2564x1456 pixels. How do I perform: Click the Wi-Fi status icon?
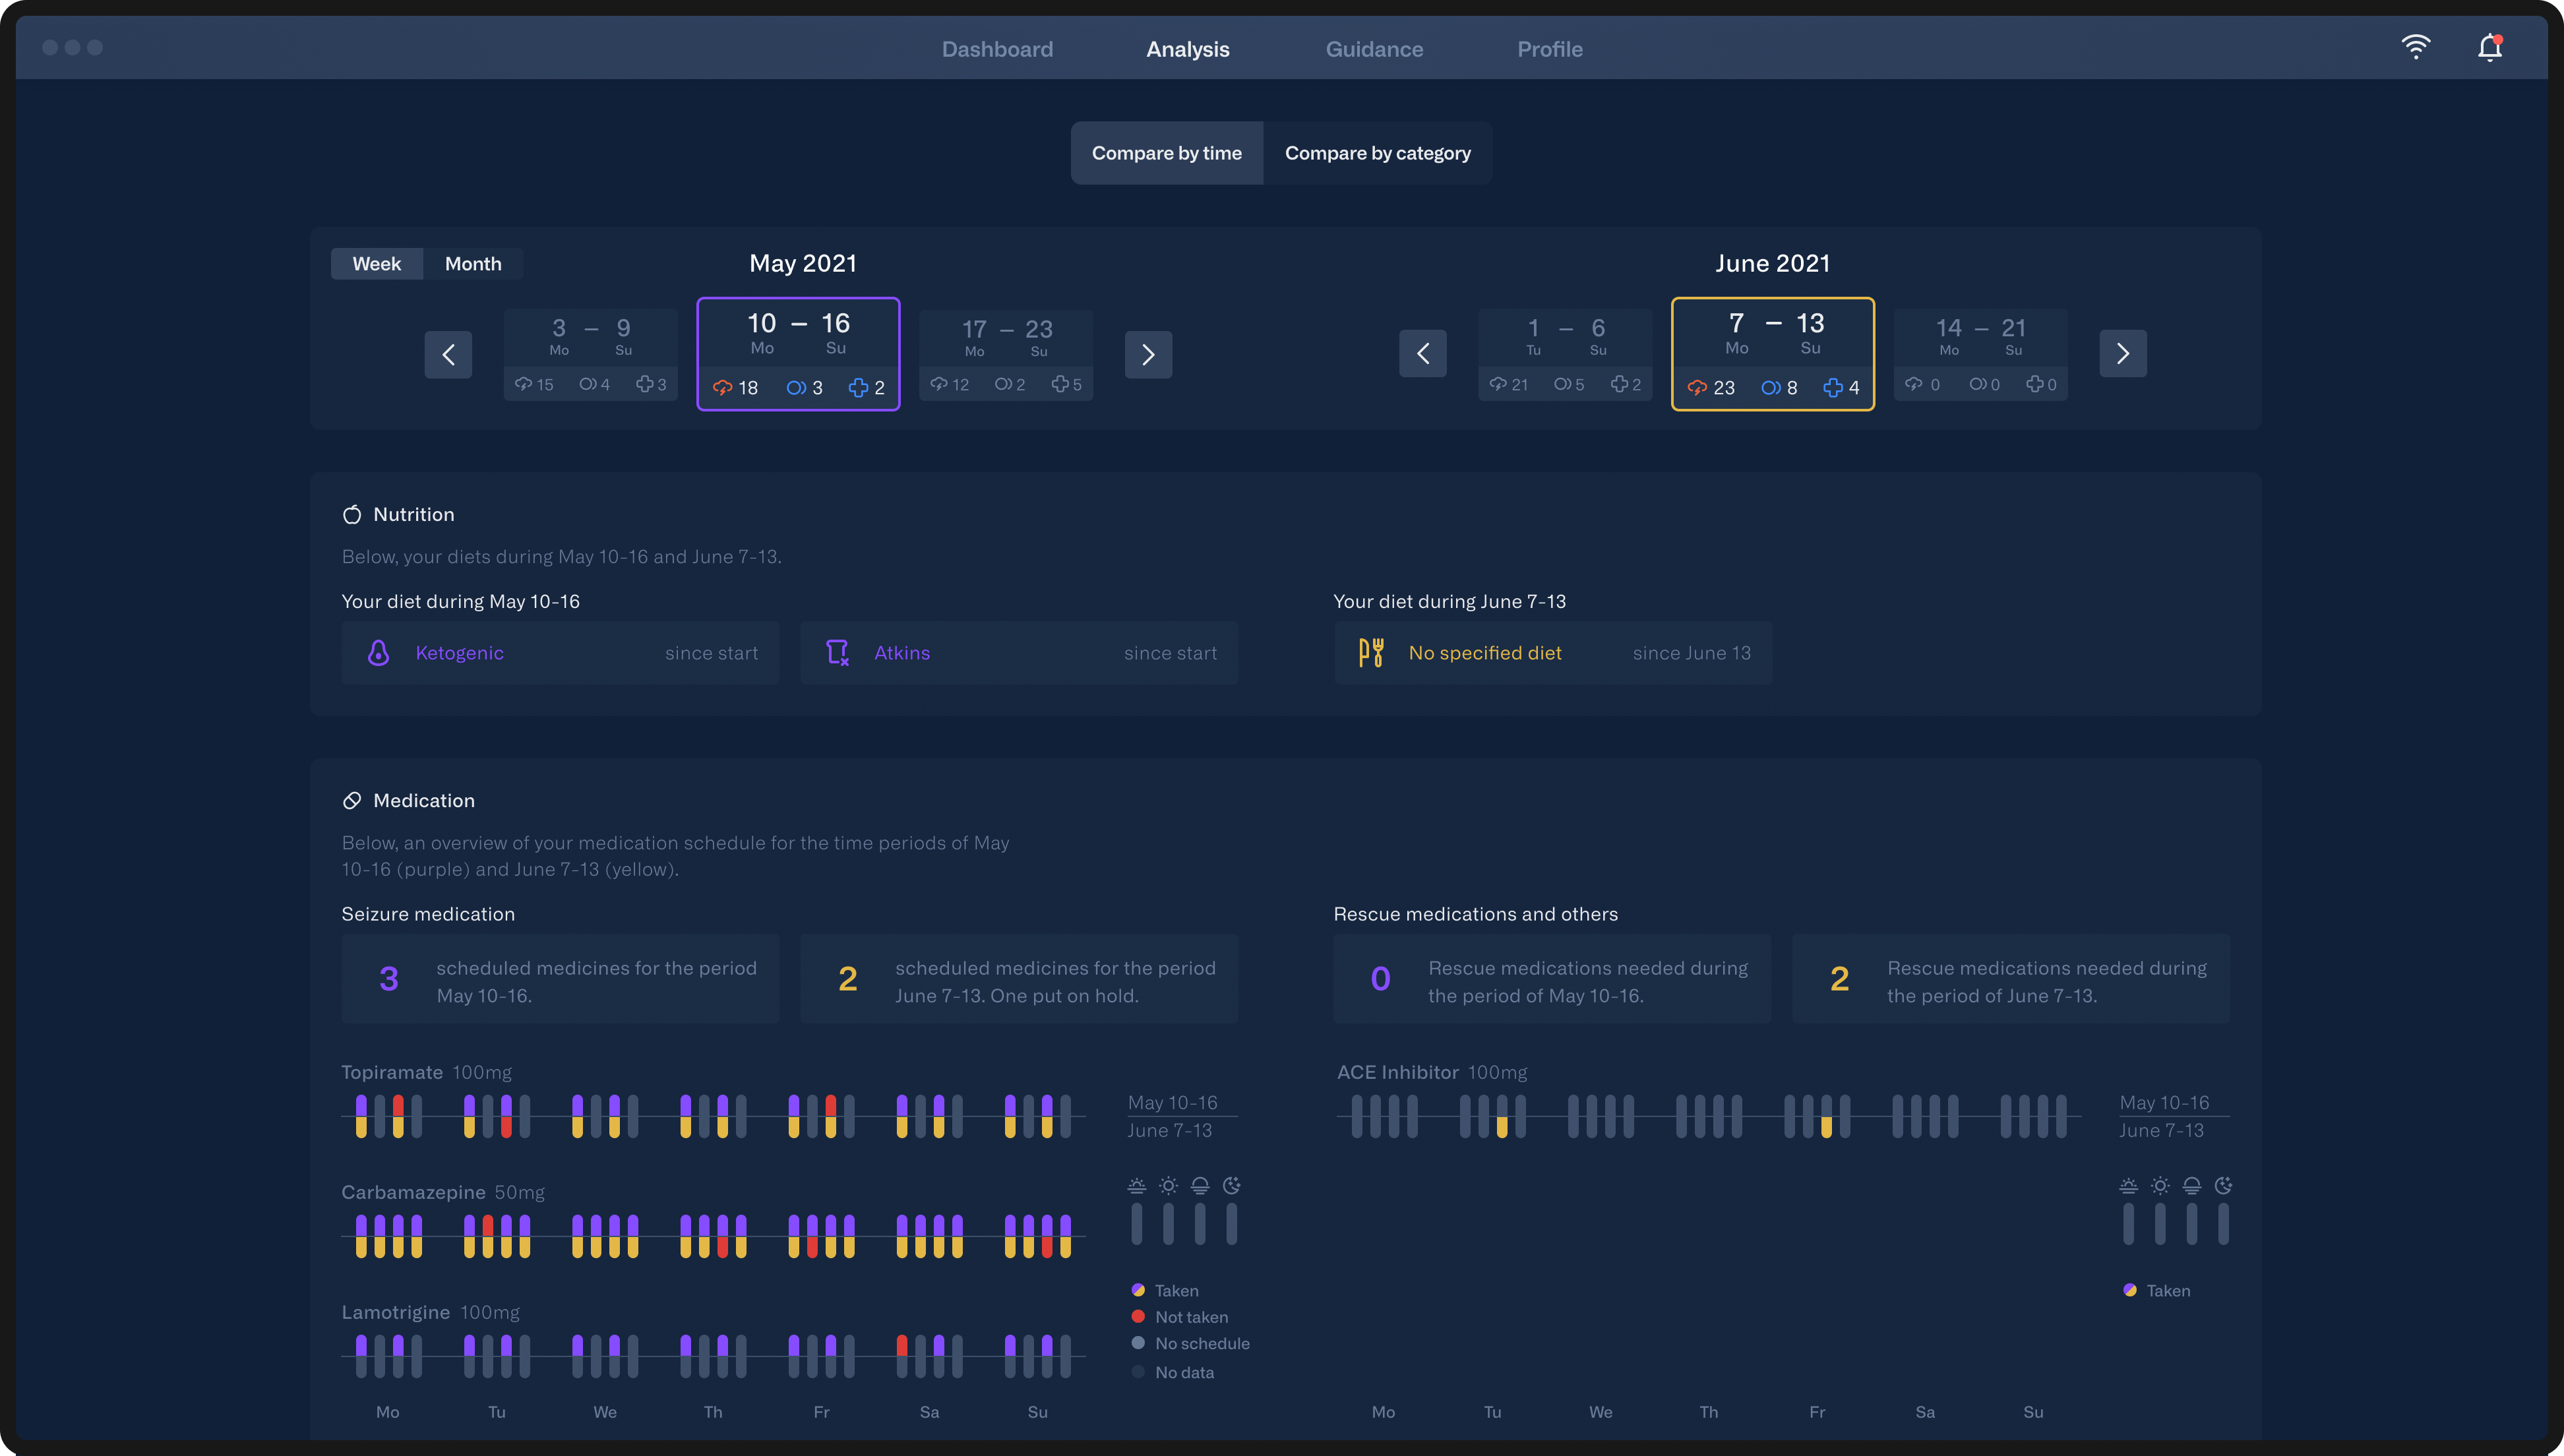[2416, 47]
